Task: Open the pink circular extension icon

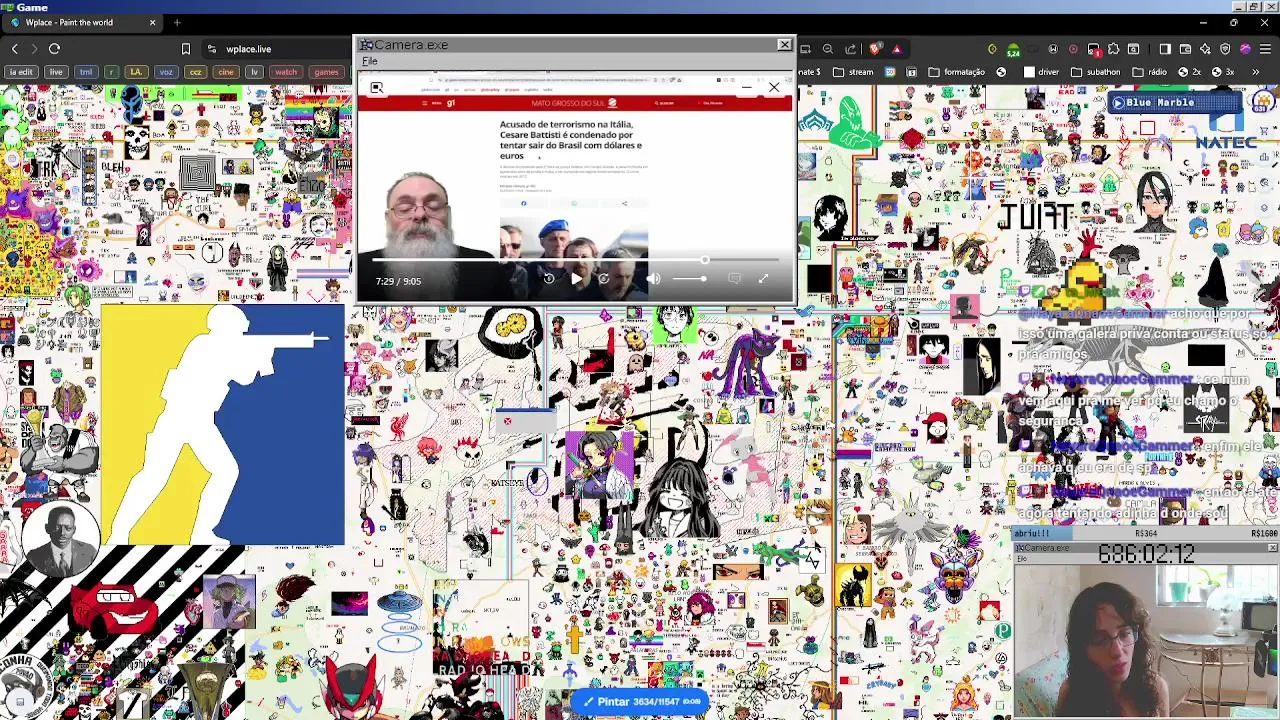Action: (x=1073, y=49)
